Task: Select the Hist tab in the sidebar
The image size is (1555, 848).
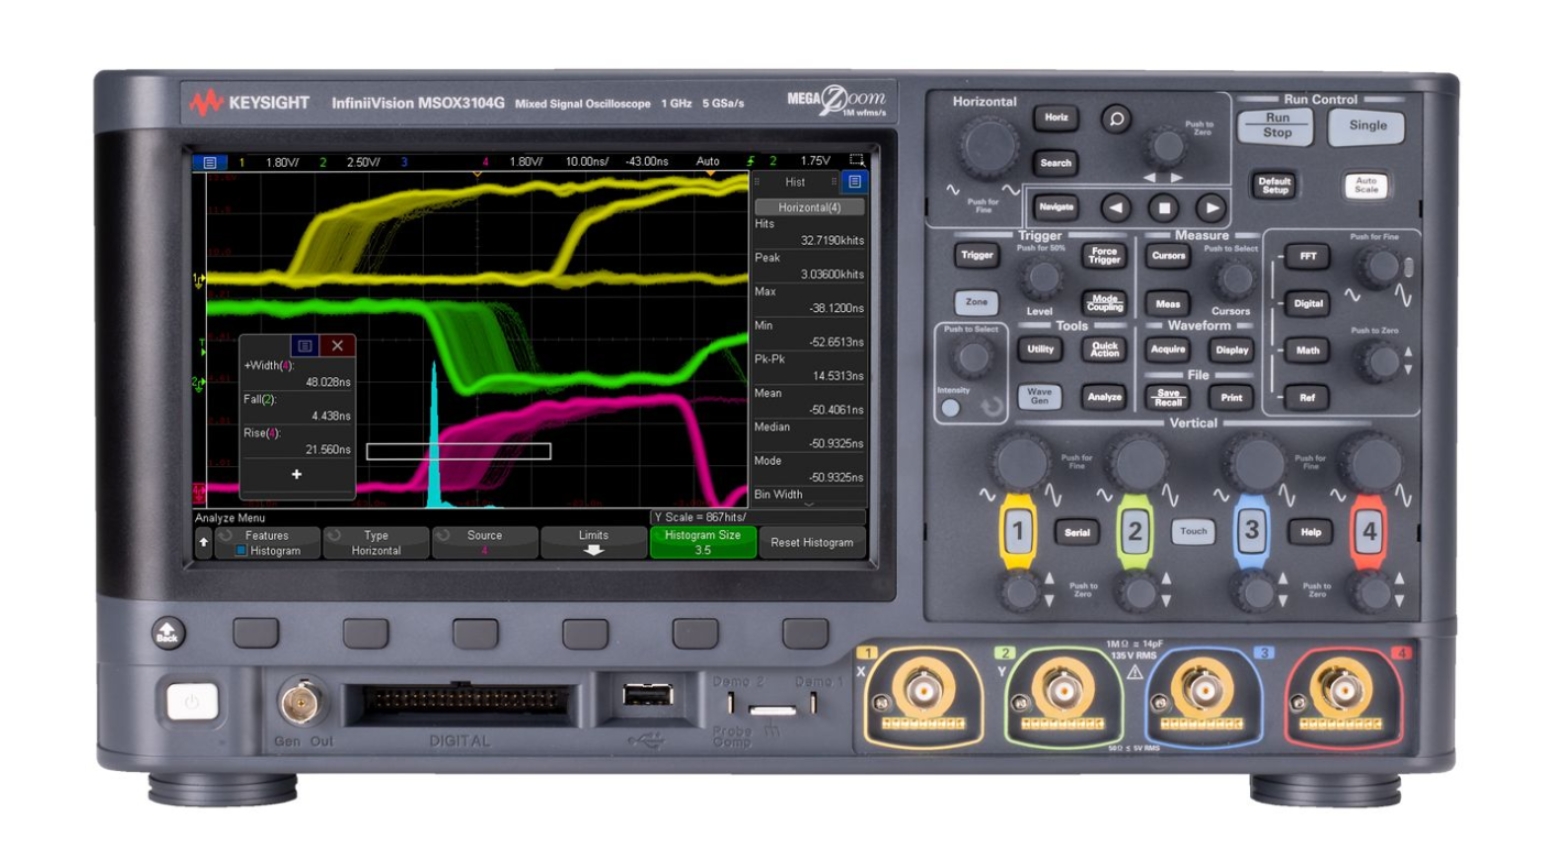Action: click(x=795, y=182)
